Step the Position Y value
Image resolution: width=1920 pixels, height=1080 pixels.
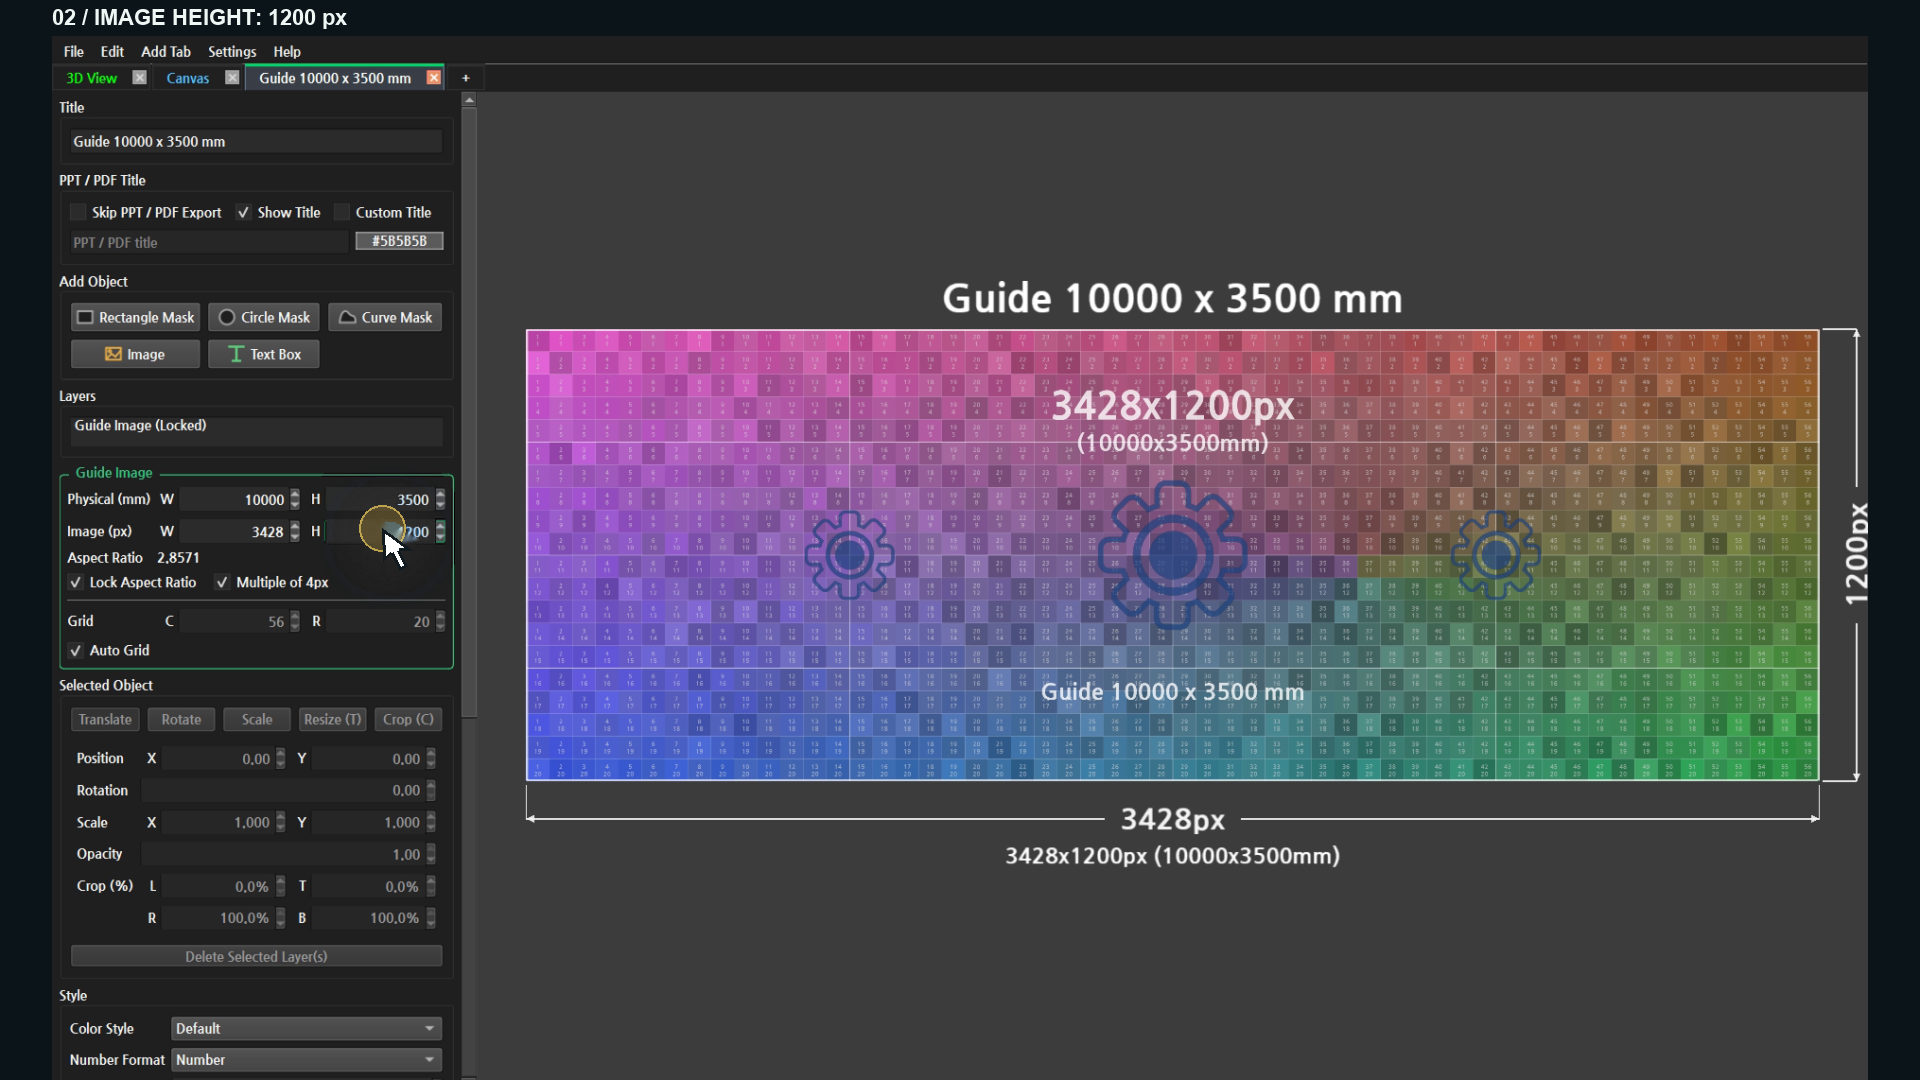point(431,759)
